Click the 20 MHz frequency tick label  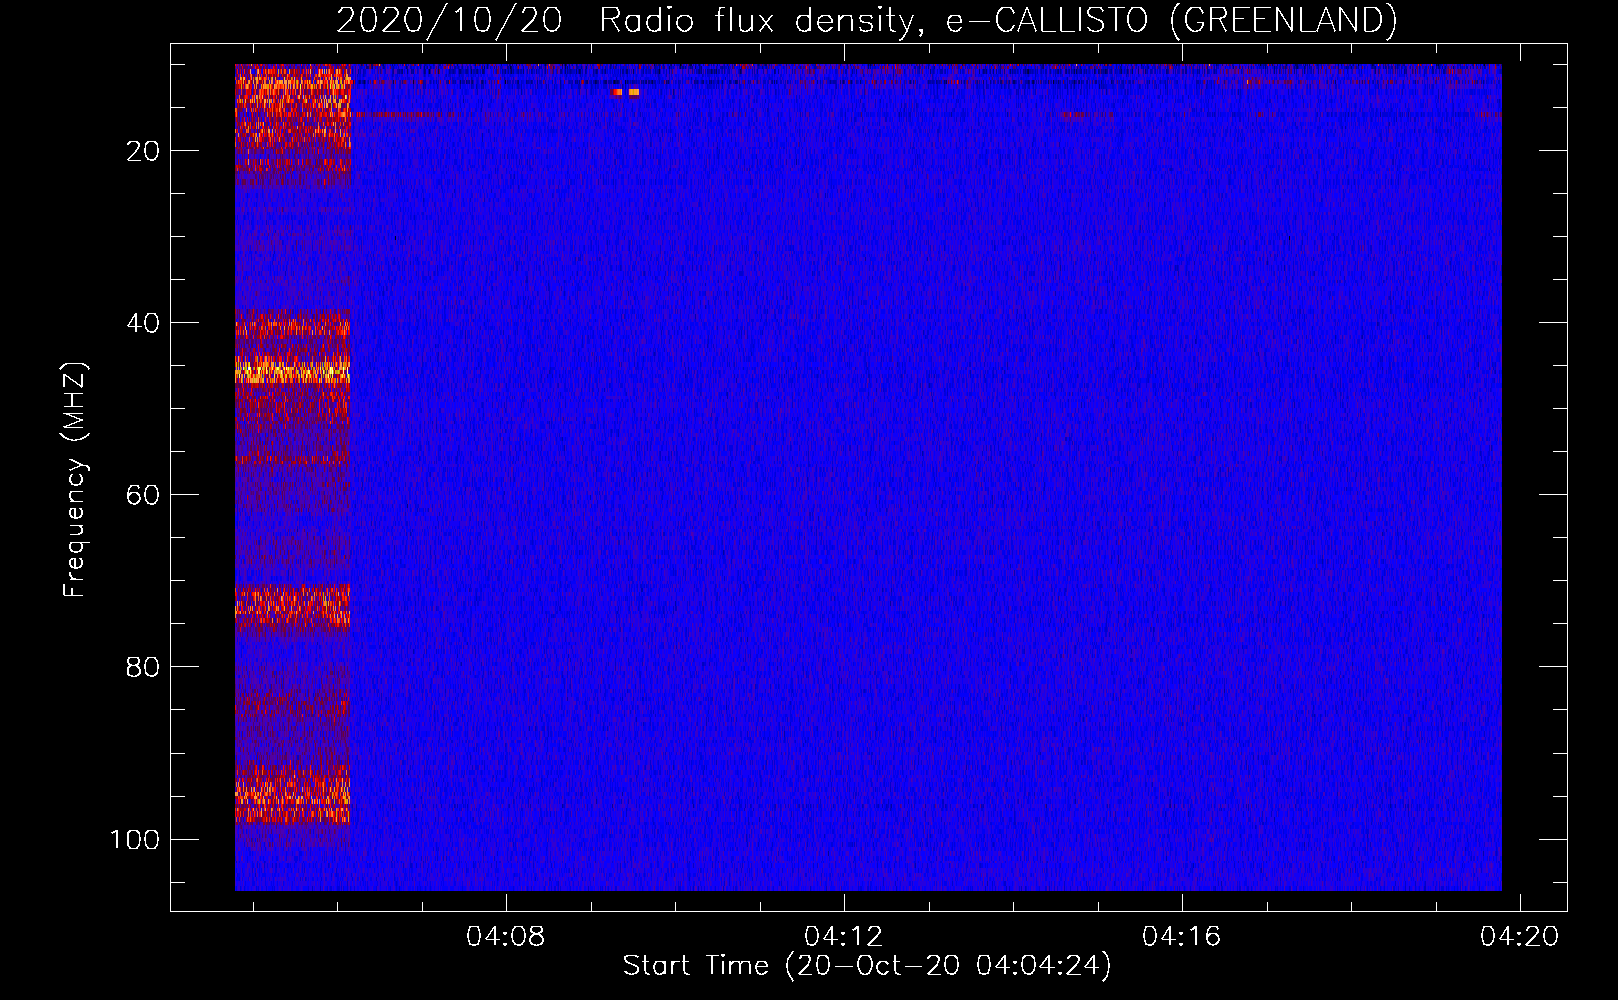click(143, 151)
